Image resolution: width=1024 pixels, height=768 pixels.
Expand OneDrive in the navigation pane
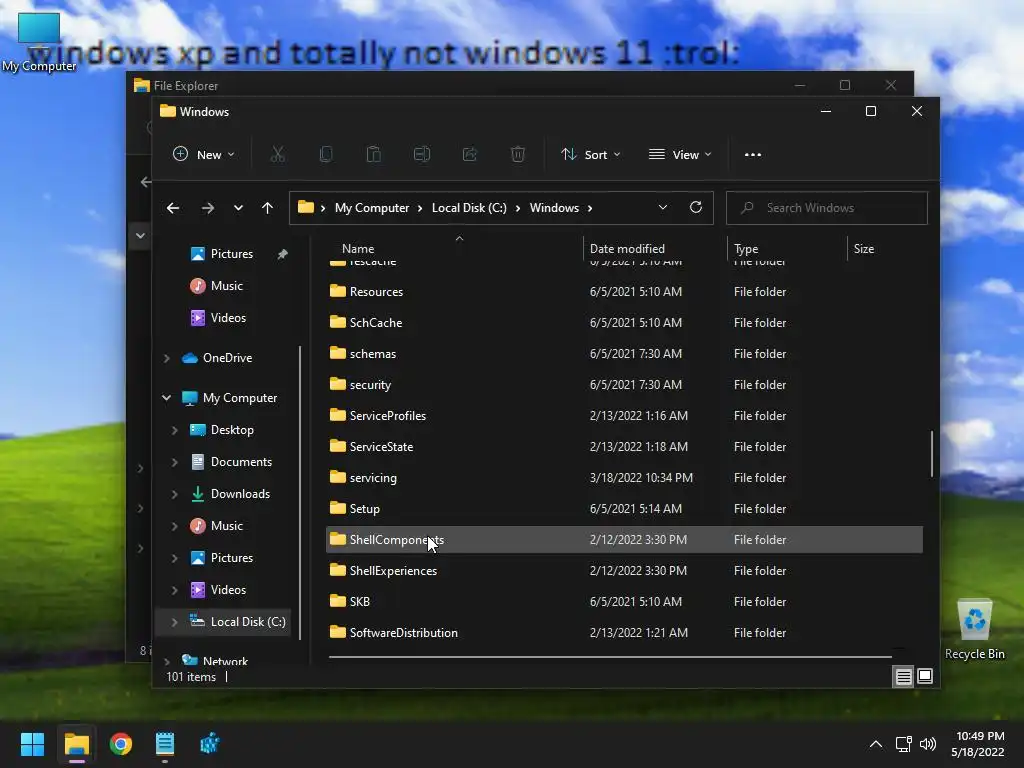pos(167,358)
